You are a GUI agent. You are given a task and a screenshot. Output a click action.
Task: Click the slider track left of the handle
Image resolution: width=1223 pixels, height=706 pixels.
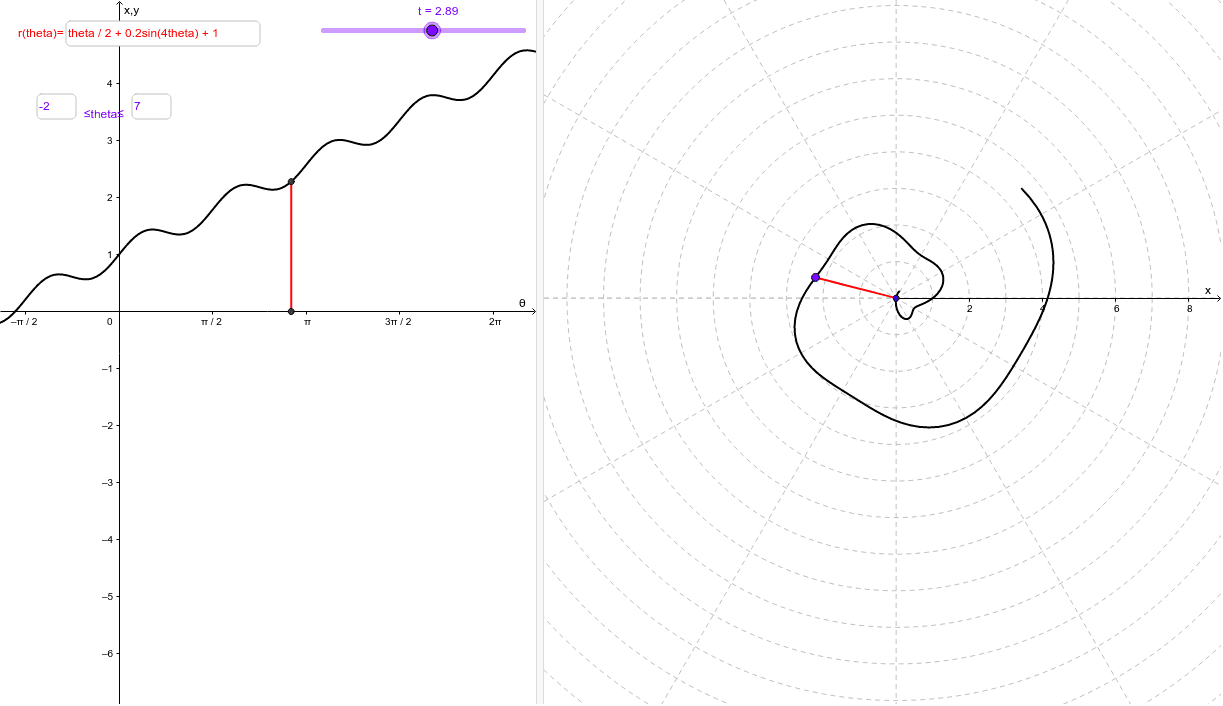pos(372,31)
